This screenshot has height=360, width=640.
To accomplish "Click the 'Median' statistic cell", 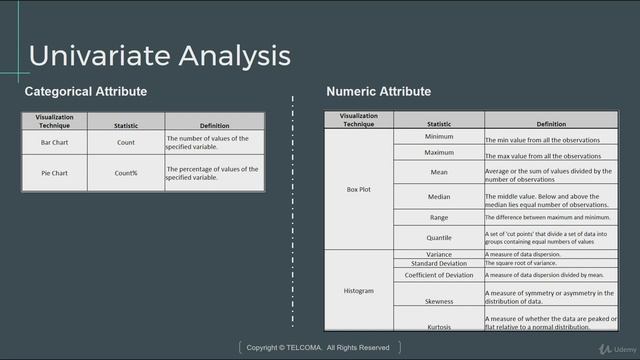I will [439, 196].
